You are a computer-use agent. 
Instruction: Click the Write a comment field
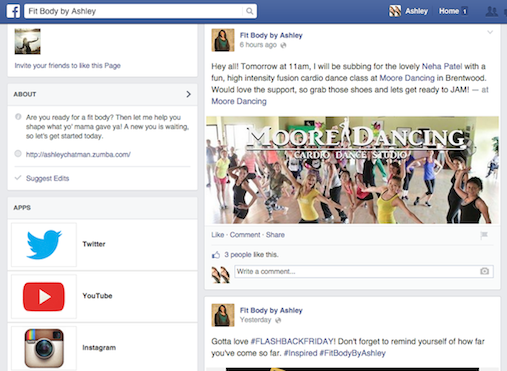(364, 271)
